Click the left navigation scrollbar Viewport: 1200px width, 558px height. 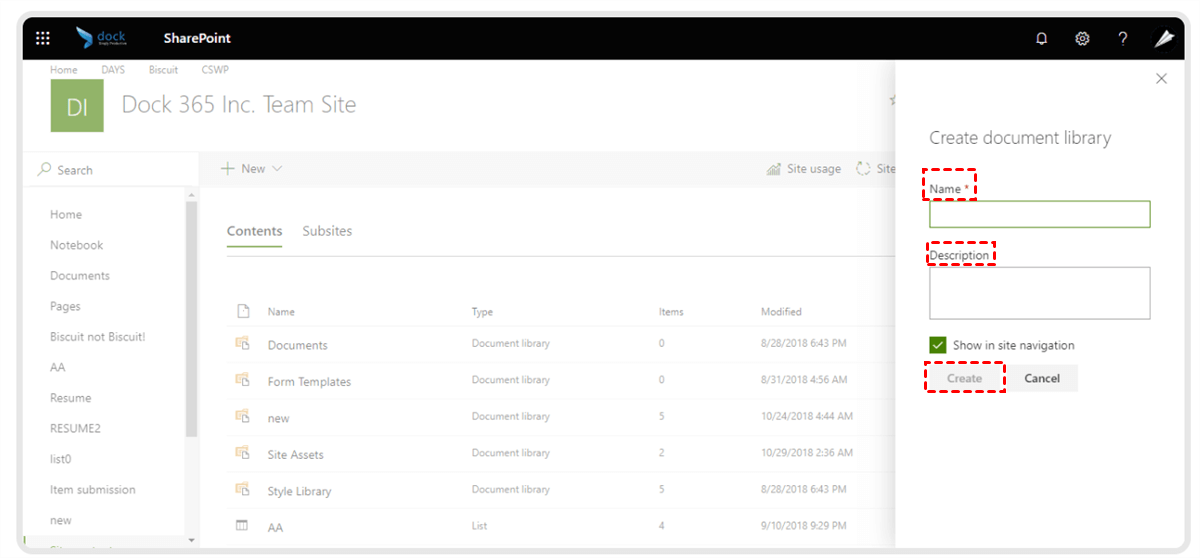coord(191,320)
